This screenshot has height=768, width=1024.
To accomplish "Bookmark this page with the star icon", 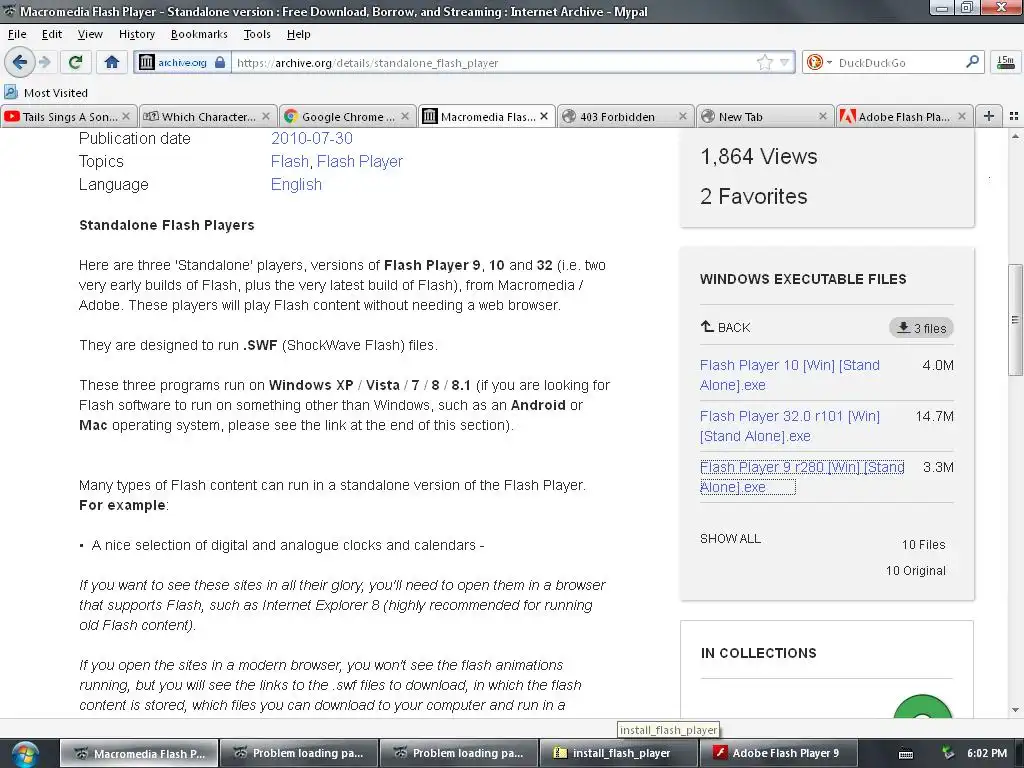I will [x=764, y=63].
